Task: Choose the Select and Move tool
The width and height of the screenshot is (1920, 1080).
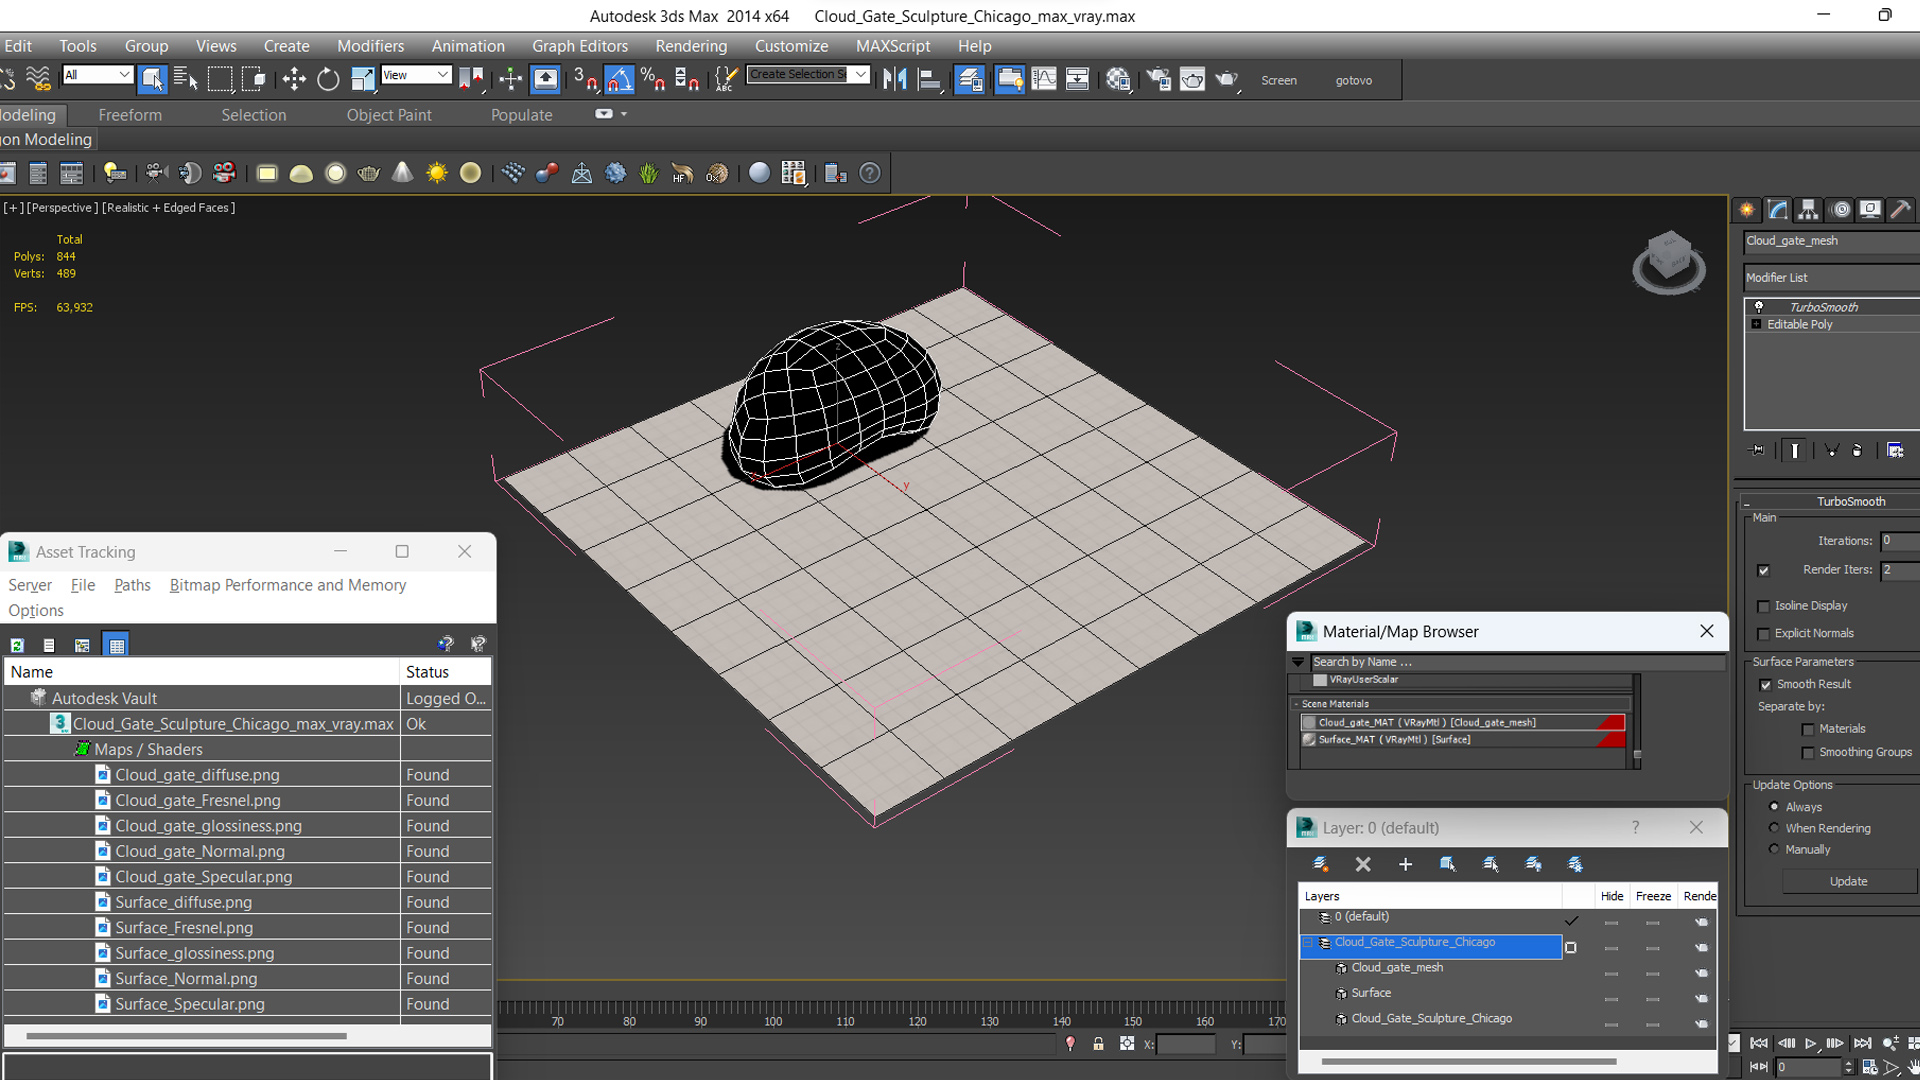Action: pos(294,79)
